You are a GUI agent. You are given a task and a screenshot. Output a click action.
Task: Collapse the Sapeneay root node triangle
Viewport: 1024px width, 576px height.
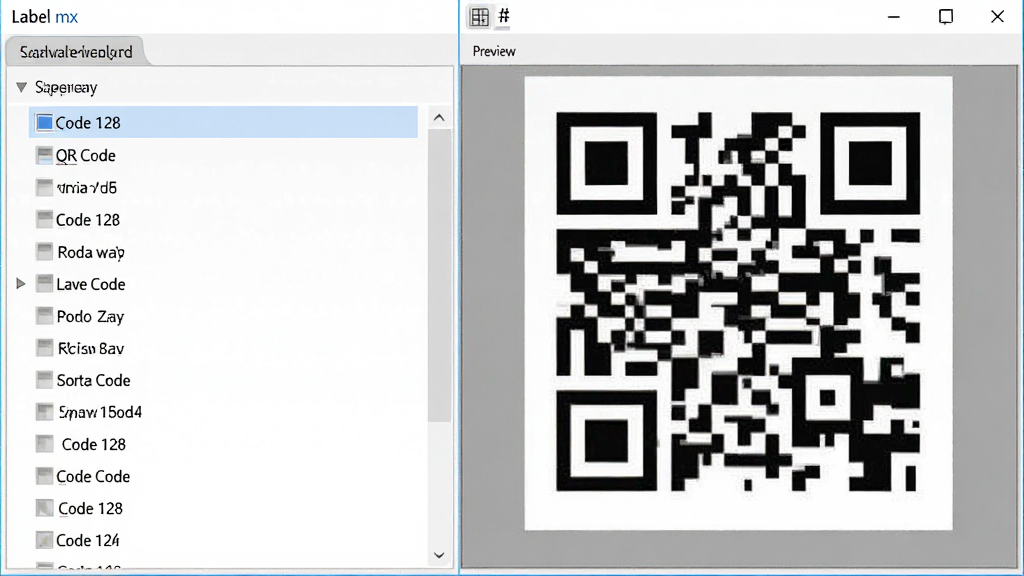(22, 87)
